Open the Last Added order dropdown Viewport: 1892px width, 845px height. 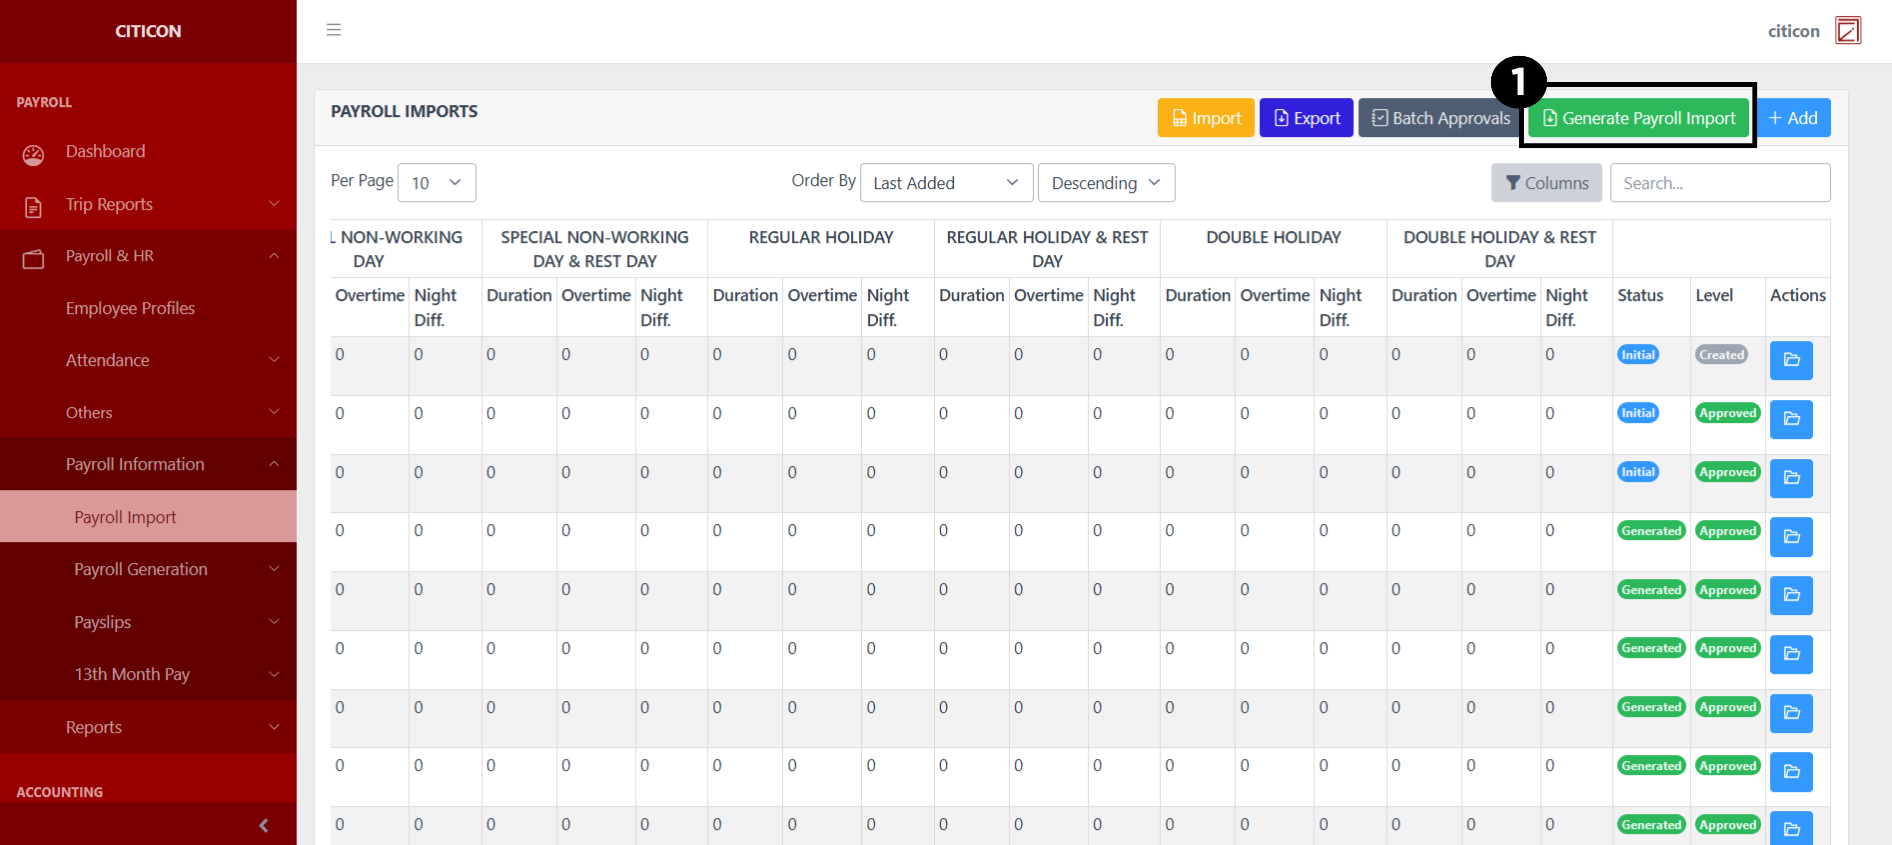point(945,183)
